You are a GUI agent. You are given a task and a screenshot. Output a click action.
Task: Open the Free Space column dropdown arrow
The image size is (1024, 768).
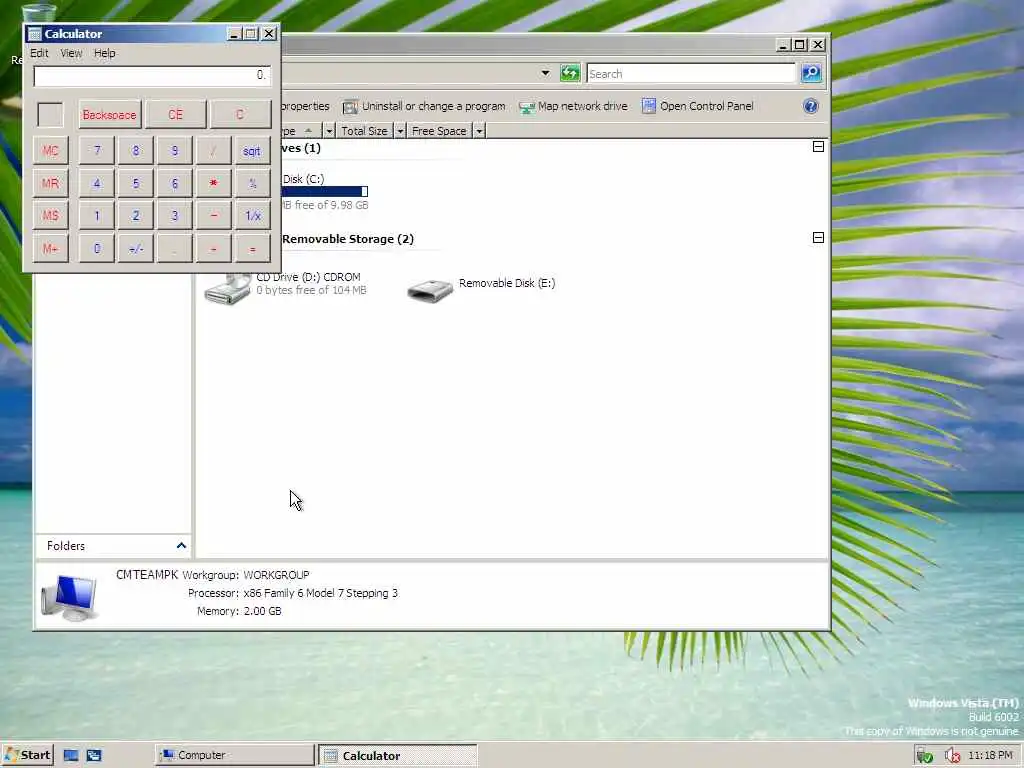pyautogui.click(x=479, y=131)
